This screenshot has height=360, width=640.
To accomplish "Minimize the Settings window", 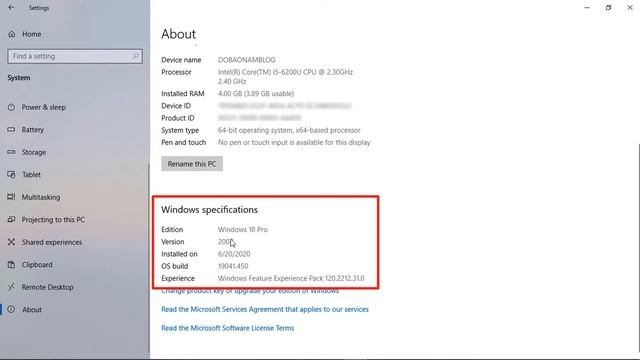I will tap(587, 7).
